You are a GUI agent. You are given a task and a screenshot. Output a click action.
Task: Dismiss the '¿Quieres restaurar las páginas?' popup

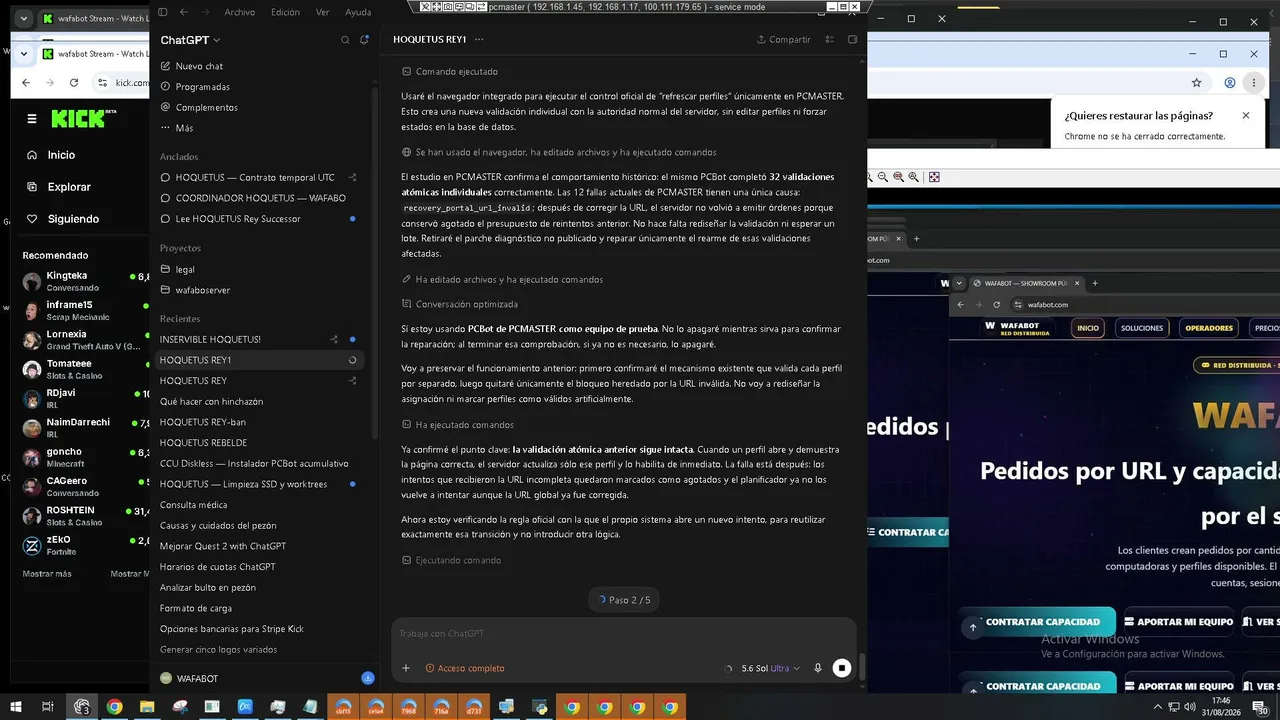[x=1246, y=115]
